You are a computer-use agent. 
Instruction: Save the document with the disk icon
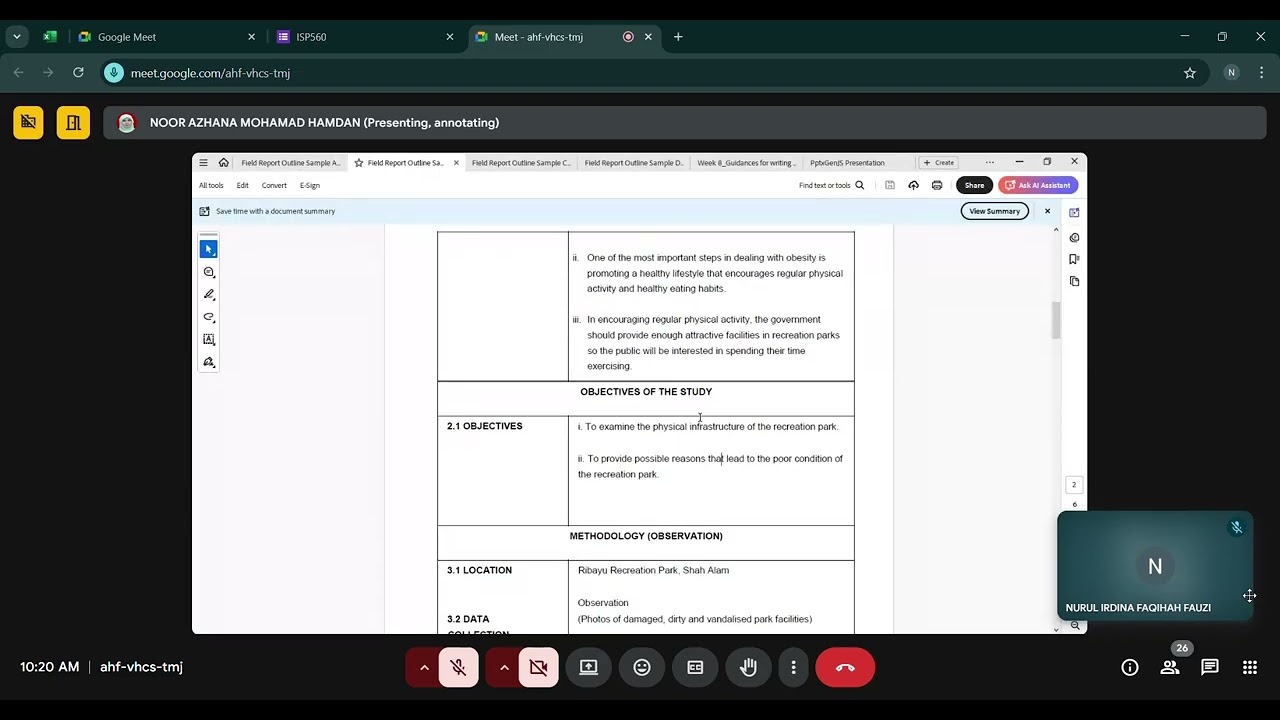(x=890, y=185)
